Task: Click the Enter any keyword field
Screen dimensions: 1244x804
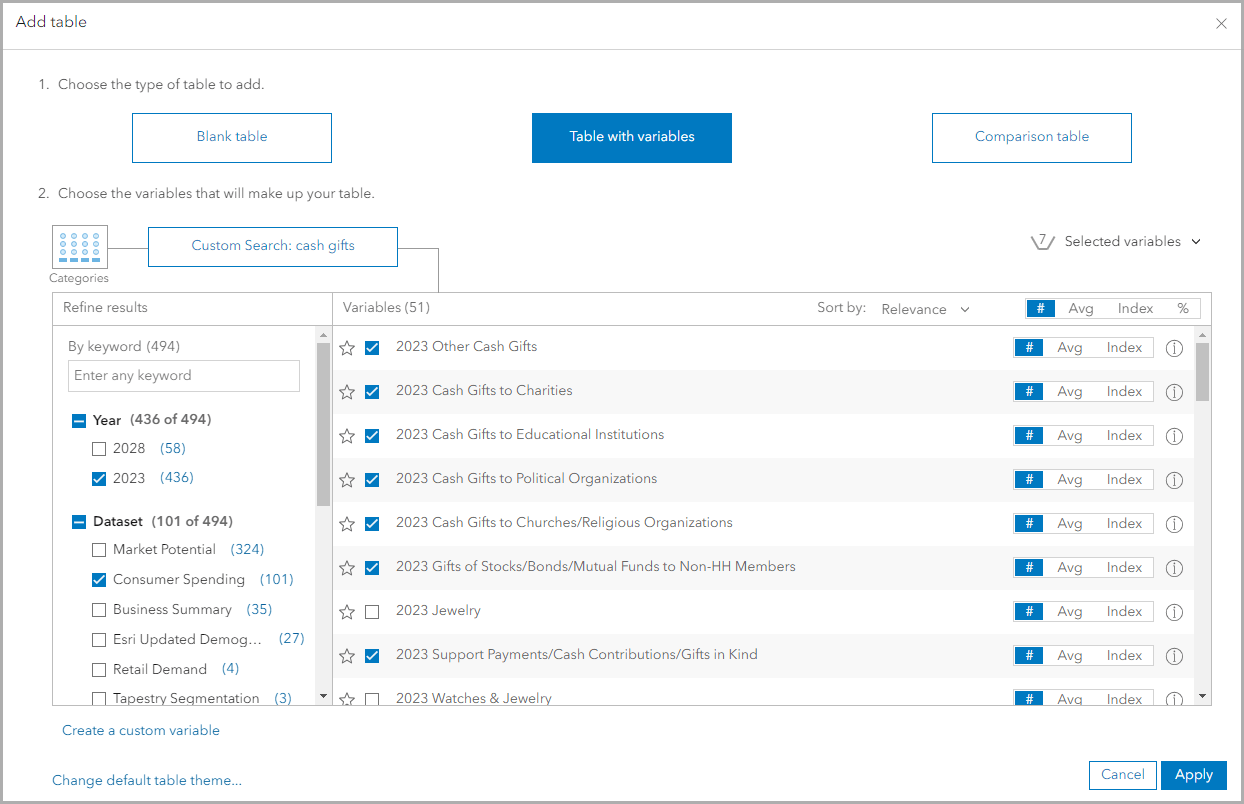Action: coord(184,376)
